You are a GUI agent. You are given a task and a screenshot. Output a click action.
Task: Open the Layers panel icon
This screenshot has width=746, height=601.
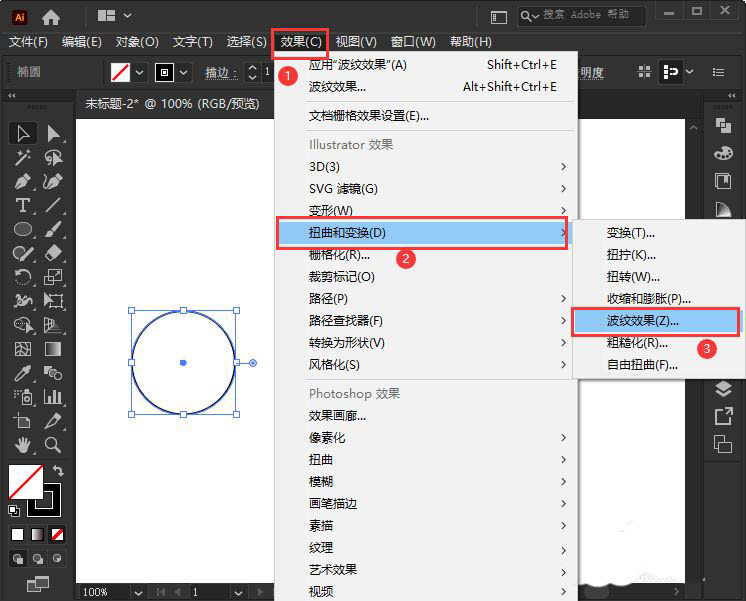723,390
